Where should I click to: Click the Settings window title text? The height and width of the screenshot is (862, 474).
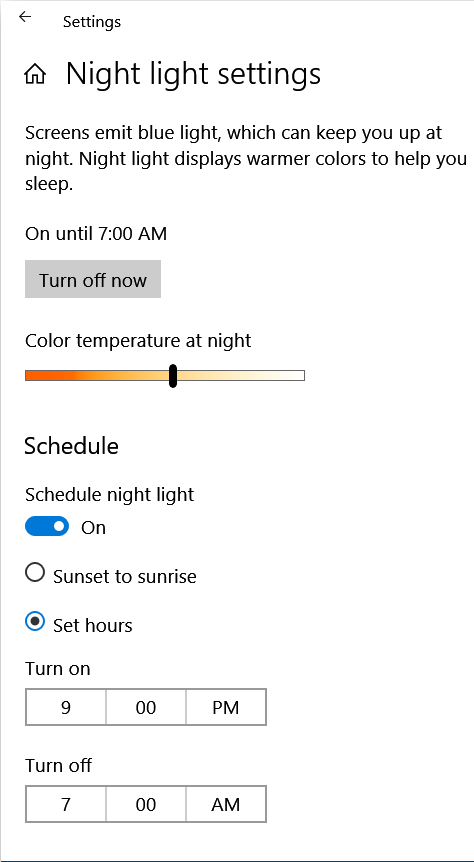[92, 22]
